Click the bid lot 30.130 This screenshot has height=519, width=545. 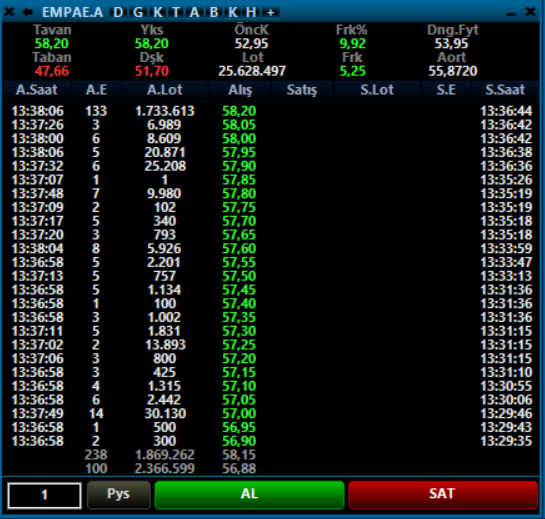pos(165,414)
